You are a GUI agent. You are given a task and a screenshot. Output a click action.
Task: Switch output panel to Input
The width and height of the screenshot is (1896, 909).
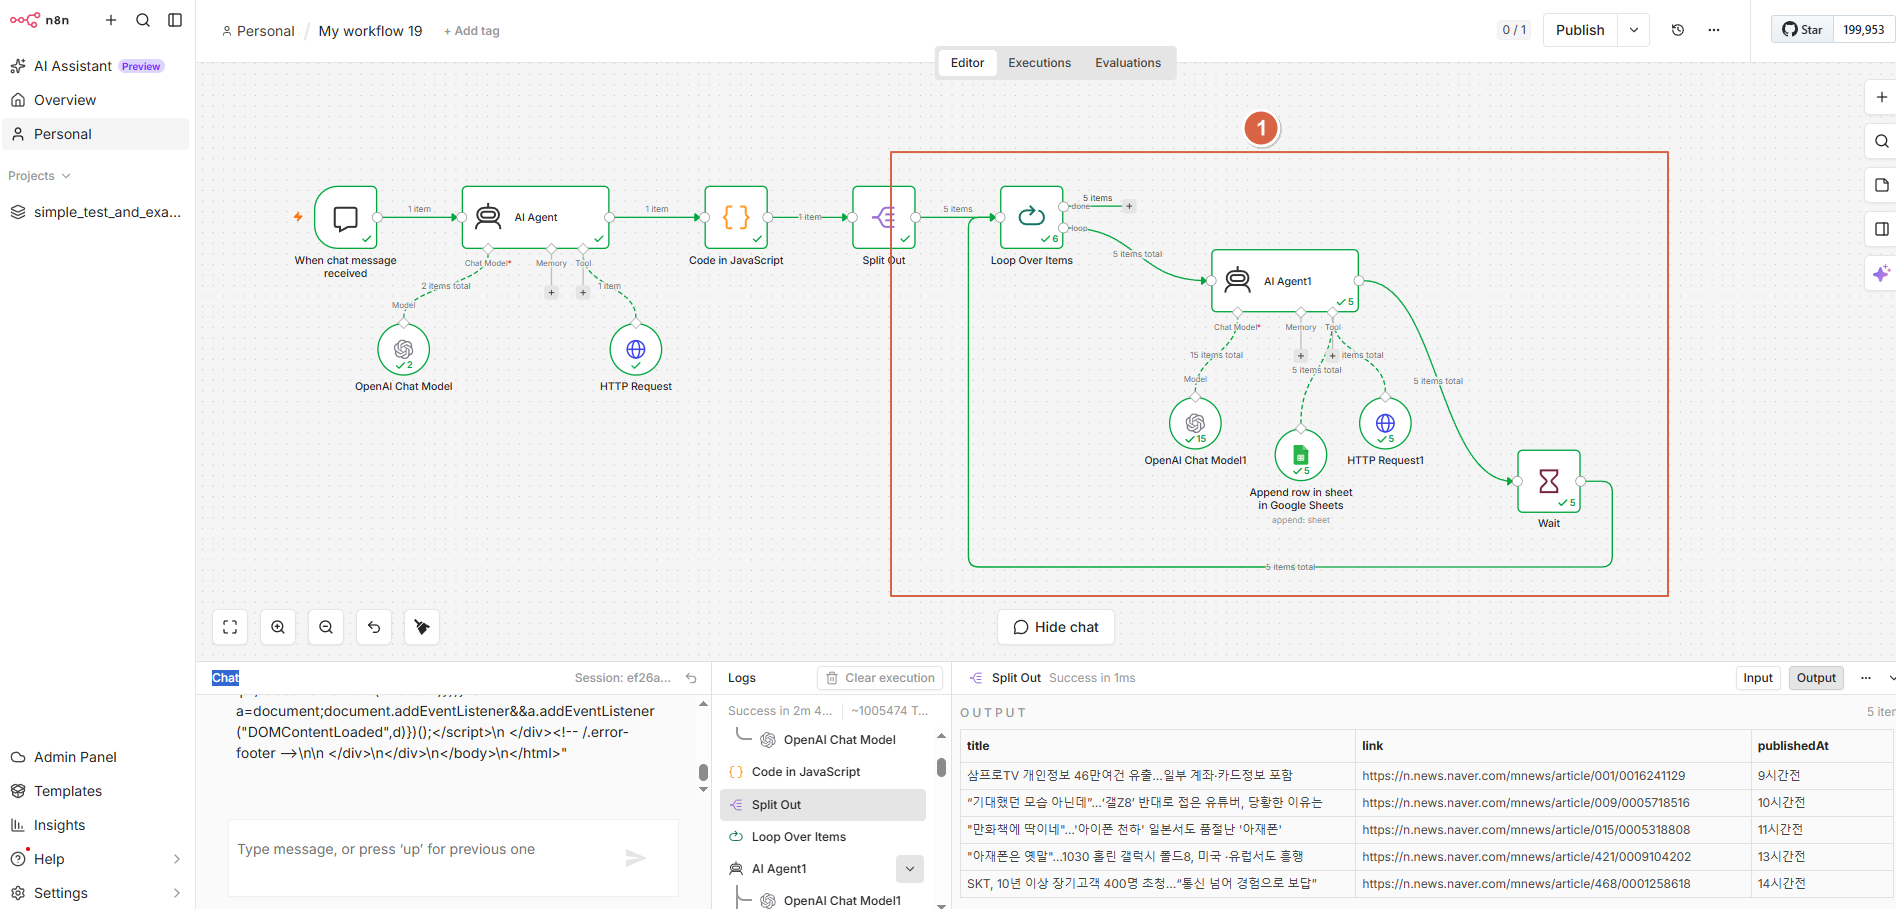click(x=1758, y=678)
